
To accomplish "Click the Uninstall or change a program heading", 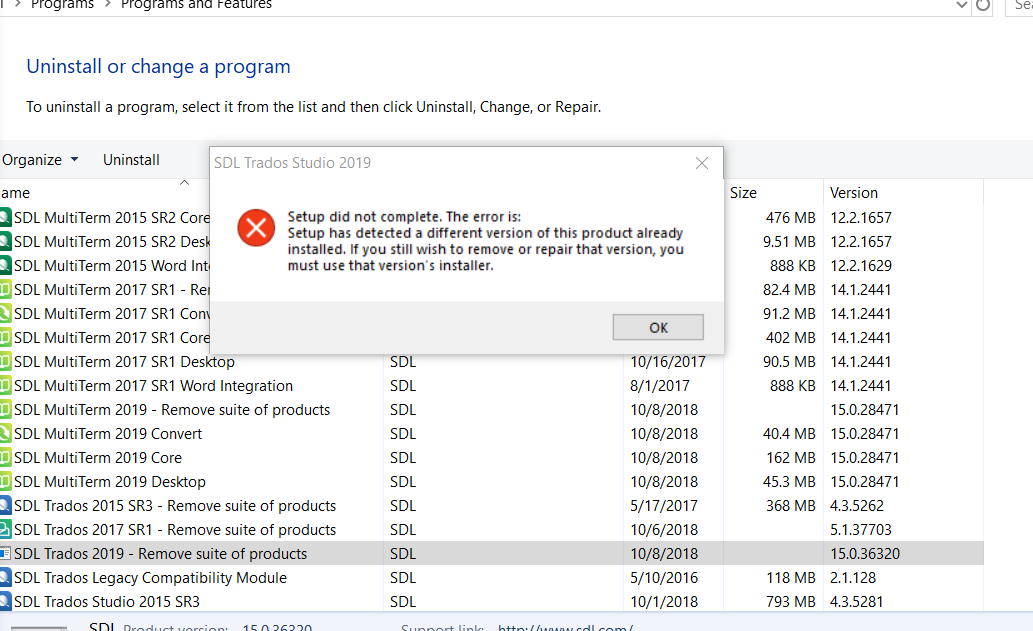I will click(158, 67).
